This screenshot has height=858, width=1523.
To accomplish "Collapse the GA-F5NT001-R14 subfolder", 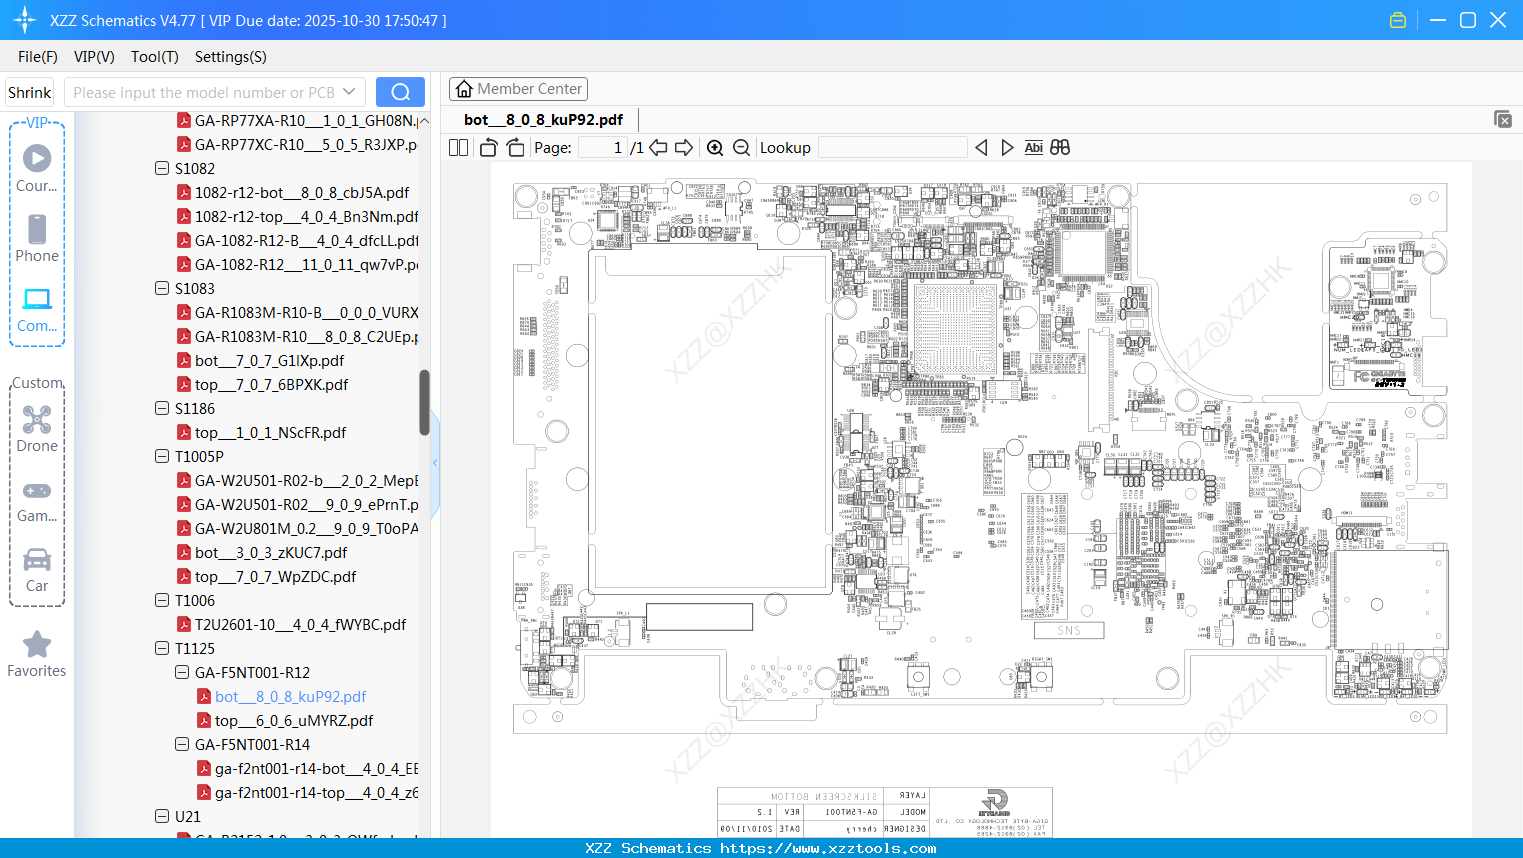I will [182, 744].
